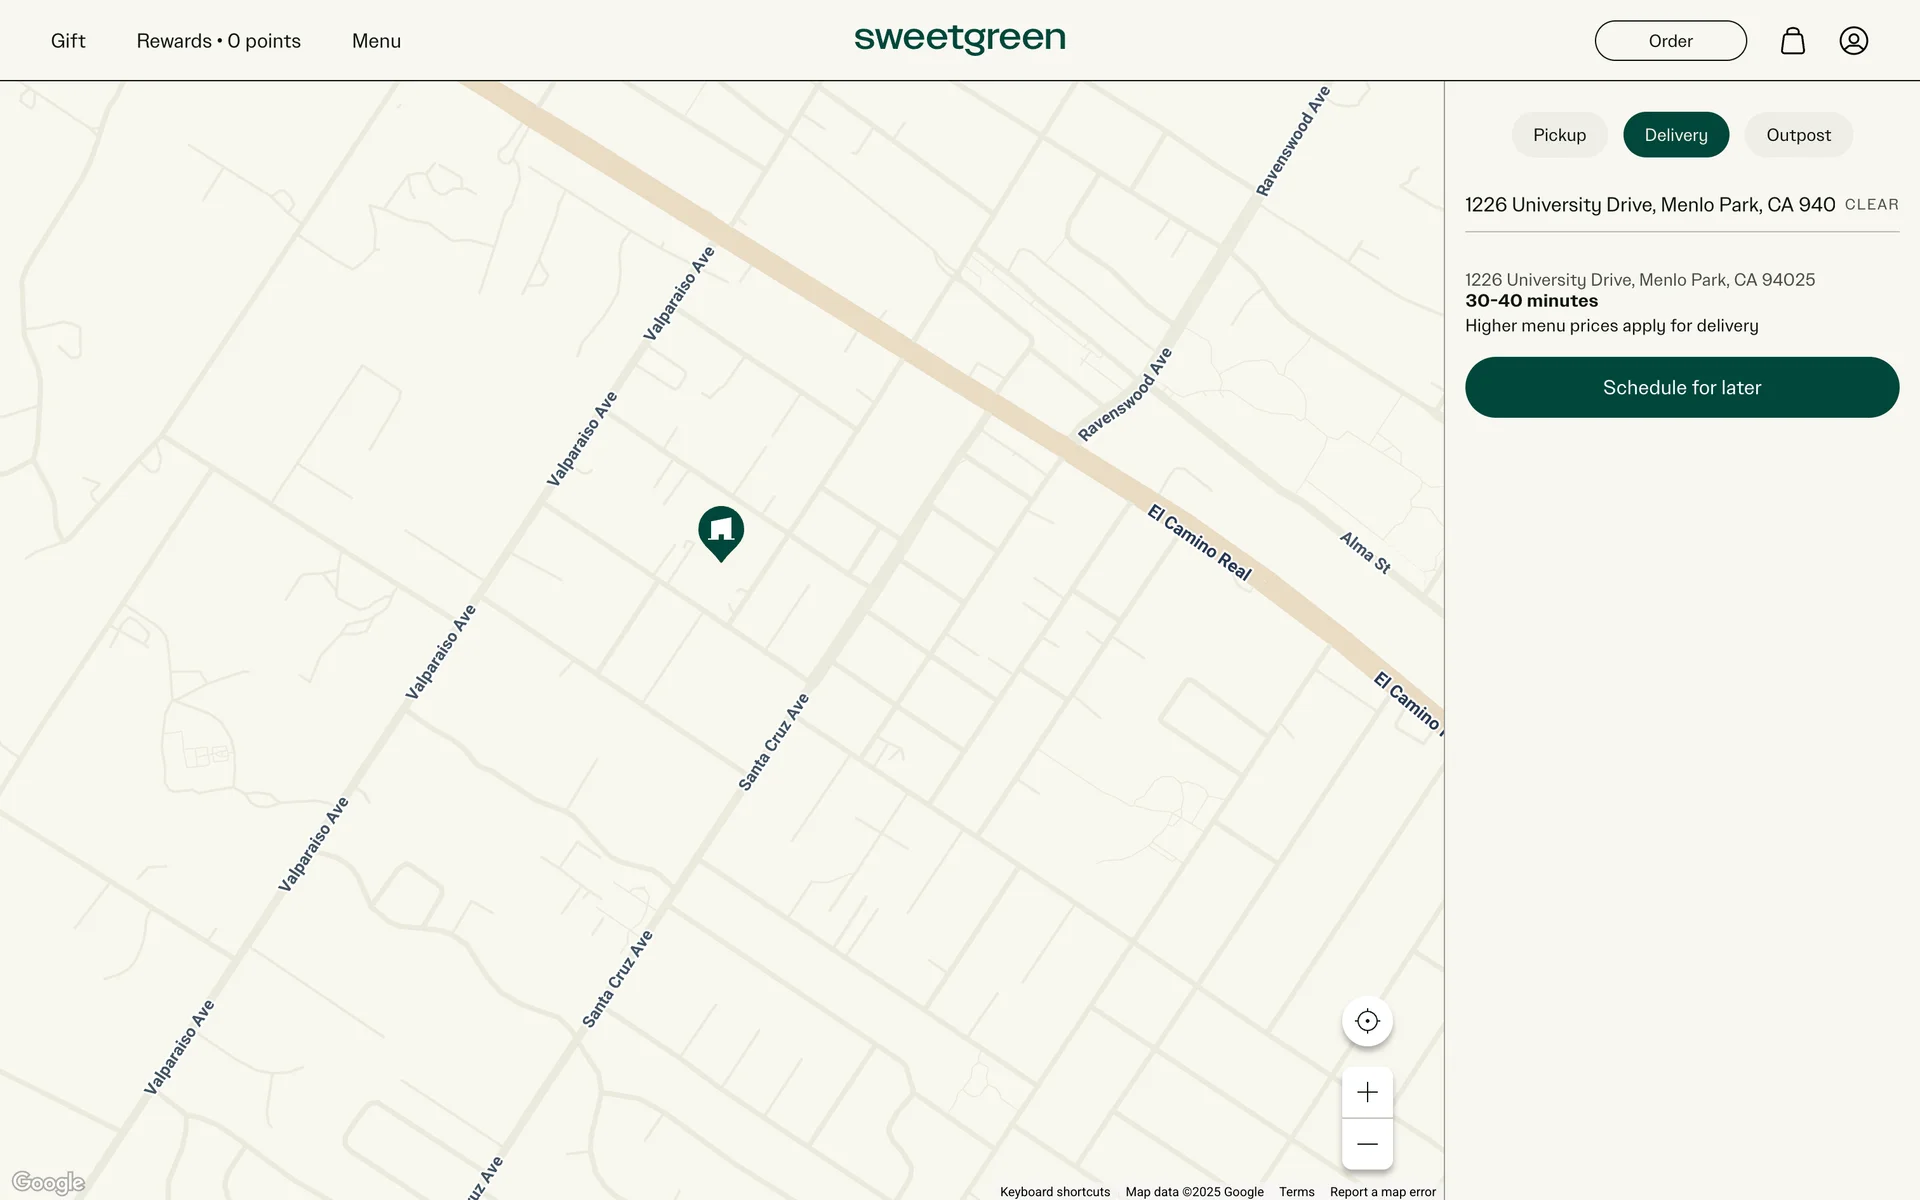This screenshot has width=1920, height=1200.
Task: Switch to Outpost order mode
Action: tap(1798, 135)
